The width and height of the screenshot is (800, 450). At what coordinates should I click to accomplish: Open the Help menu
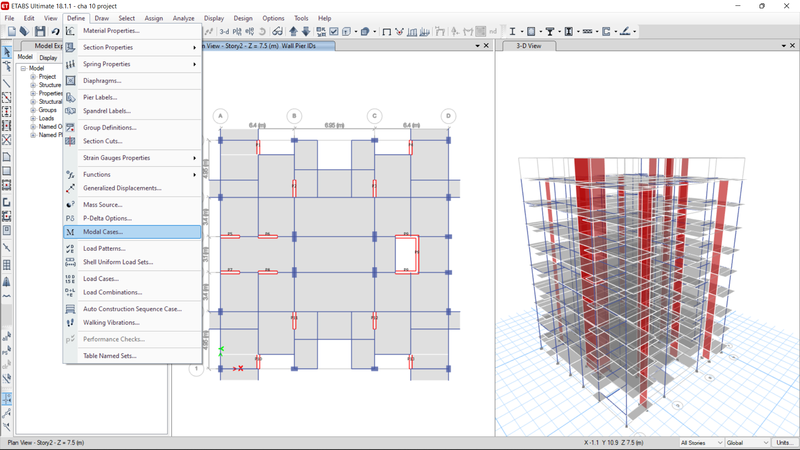pos(324,18)
